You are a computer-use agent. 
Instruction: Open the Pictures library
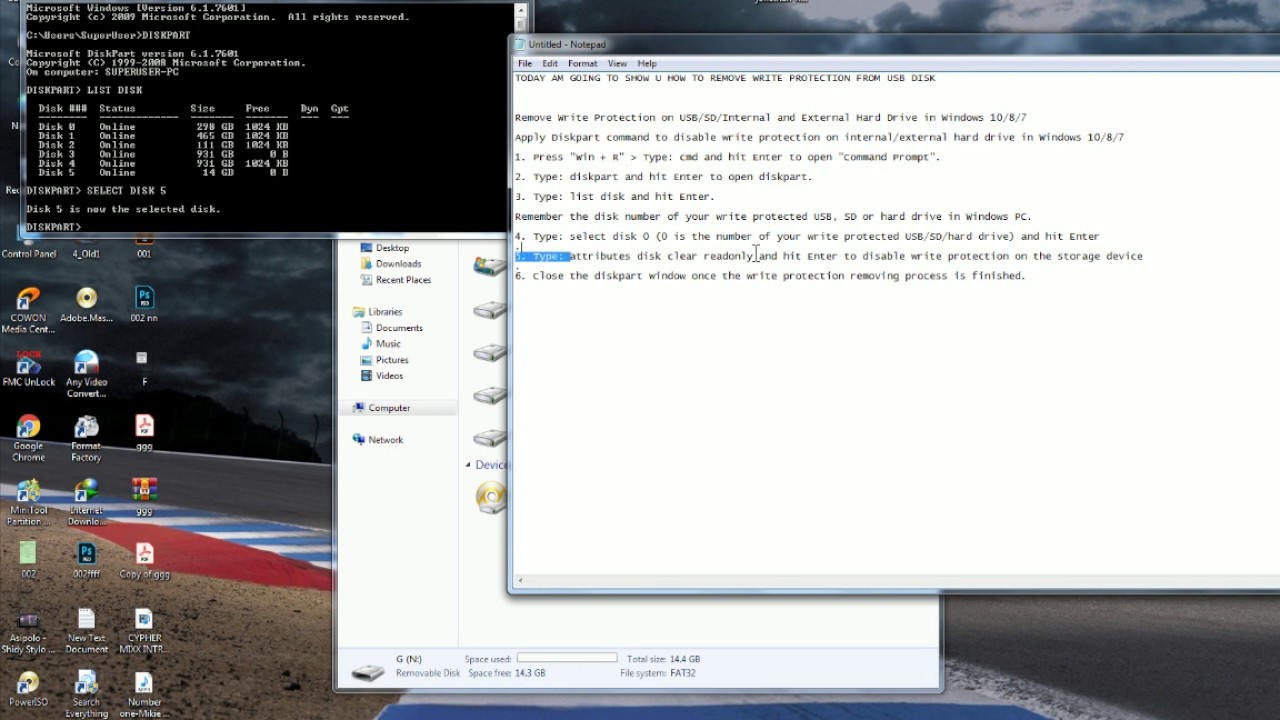coord(392,360)
